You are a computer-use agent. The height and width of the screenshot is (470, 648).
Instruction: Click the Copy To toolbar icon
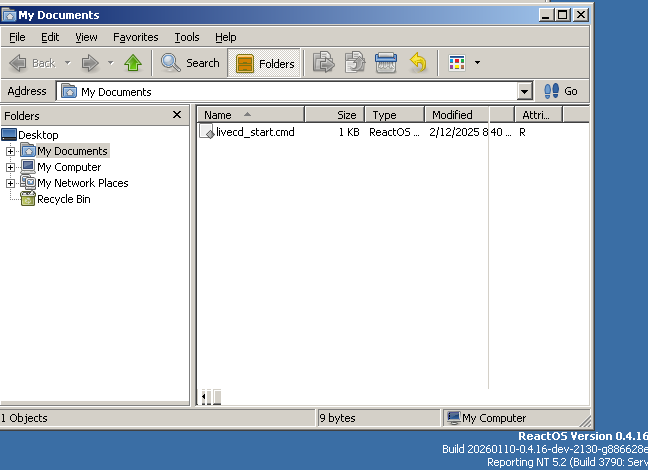coord(355,63)
